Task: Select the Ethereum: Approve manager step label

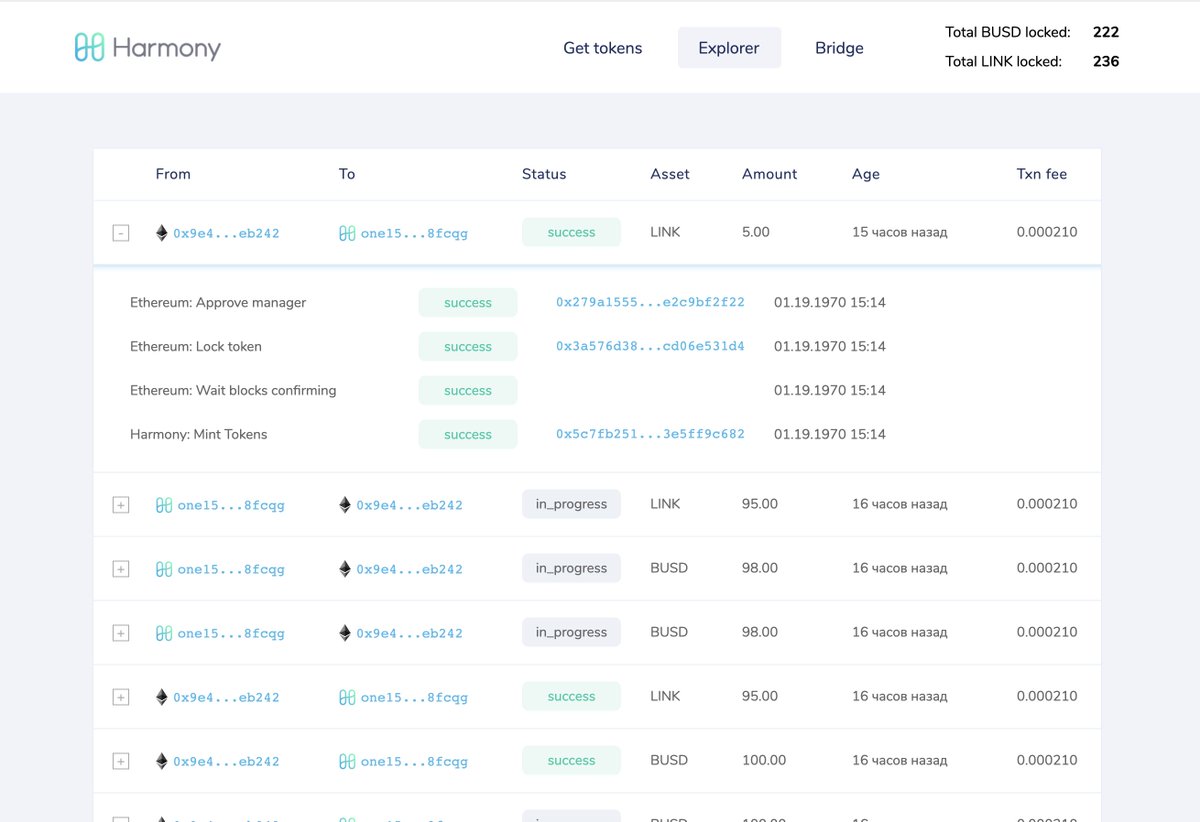Action: click(x=218, y=302)
